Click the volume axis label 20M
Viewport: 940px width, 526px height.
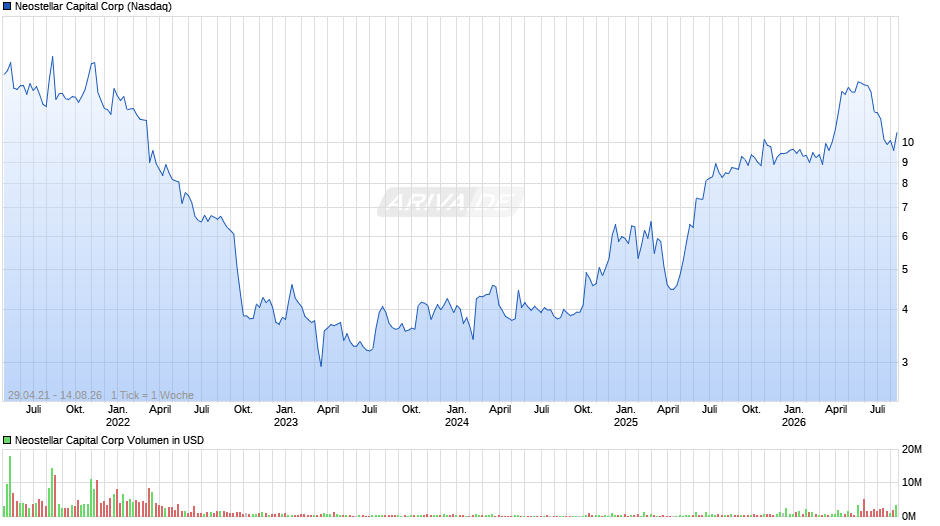coord(911,449)
